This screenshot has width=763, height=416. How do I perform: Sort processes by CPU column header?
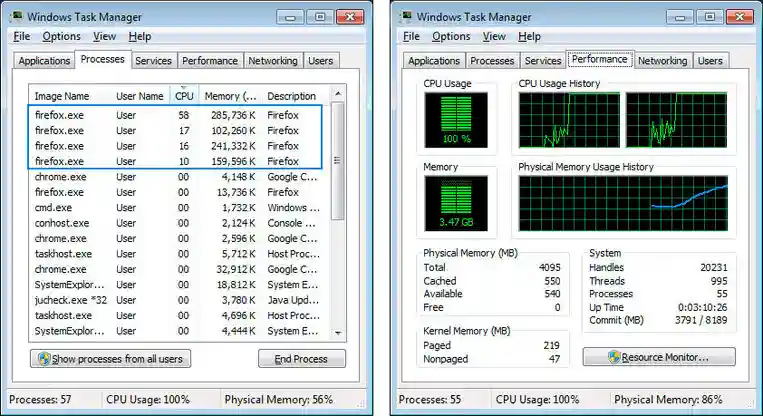point(184,96)
